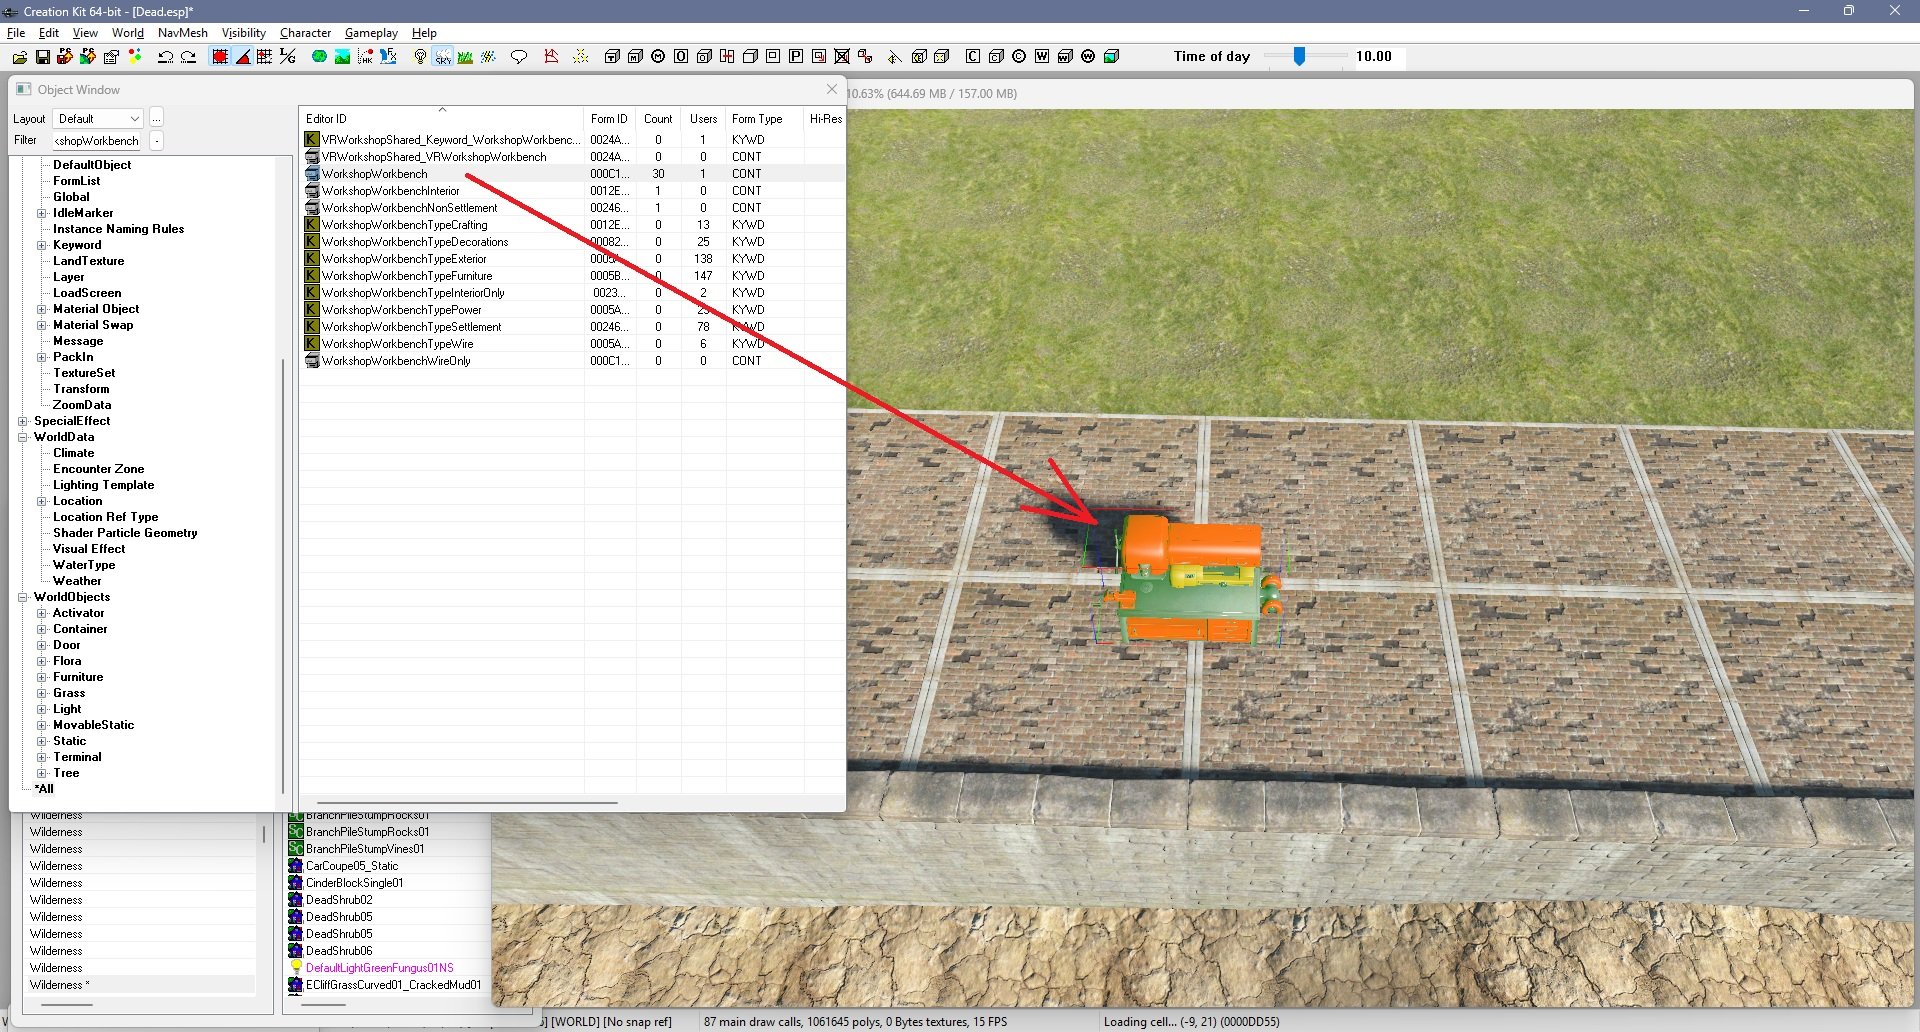1920x1032 pixels.
Task: Toggle the fog display icon in the toolbar
Action: pyautogui.click(x=488, y=57)
